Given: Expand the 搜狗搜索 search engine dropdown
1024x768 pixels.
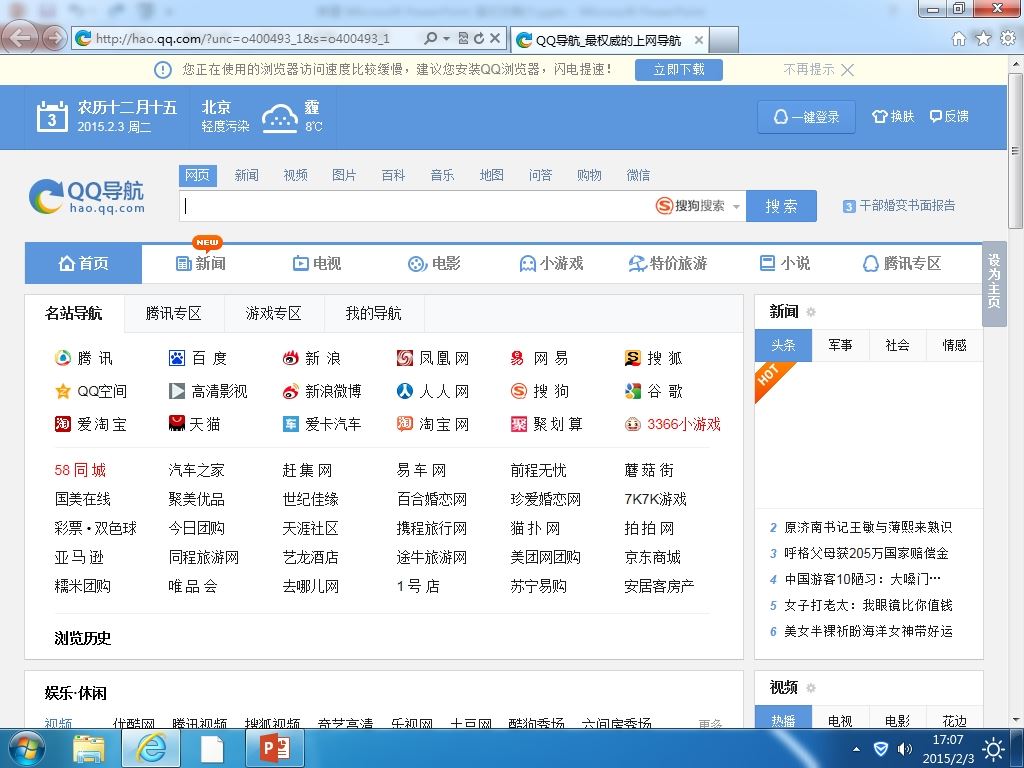Looking at the screenshot, I should (736, 206).
